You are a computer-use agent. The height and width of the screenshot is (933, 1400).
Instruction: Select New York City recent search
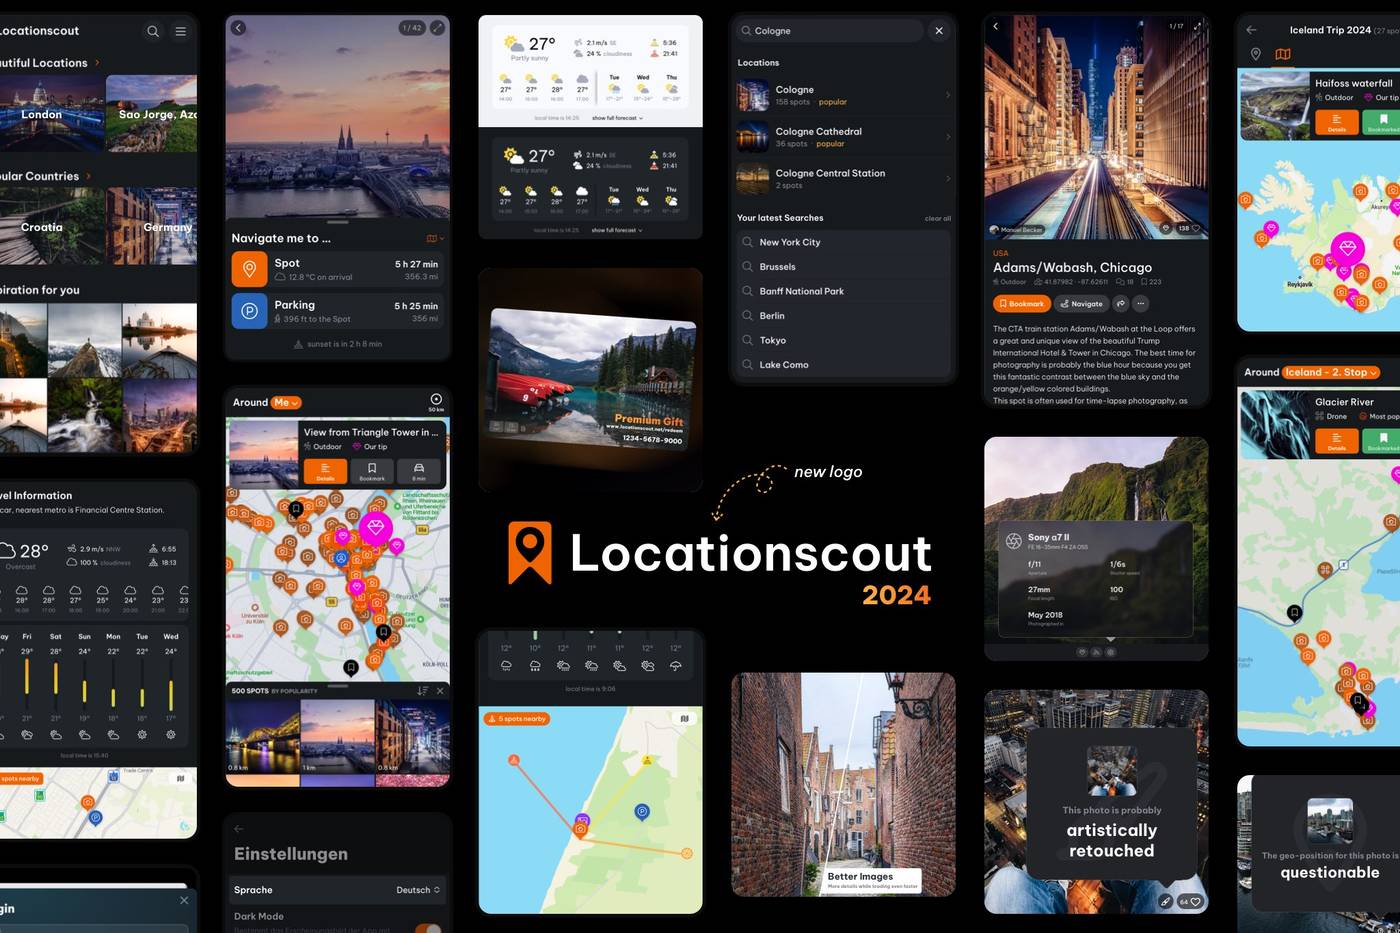pyautogui.click(x=844, y=242)
